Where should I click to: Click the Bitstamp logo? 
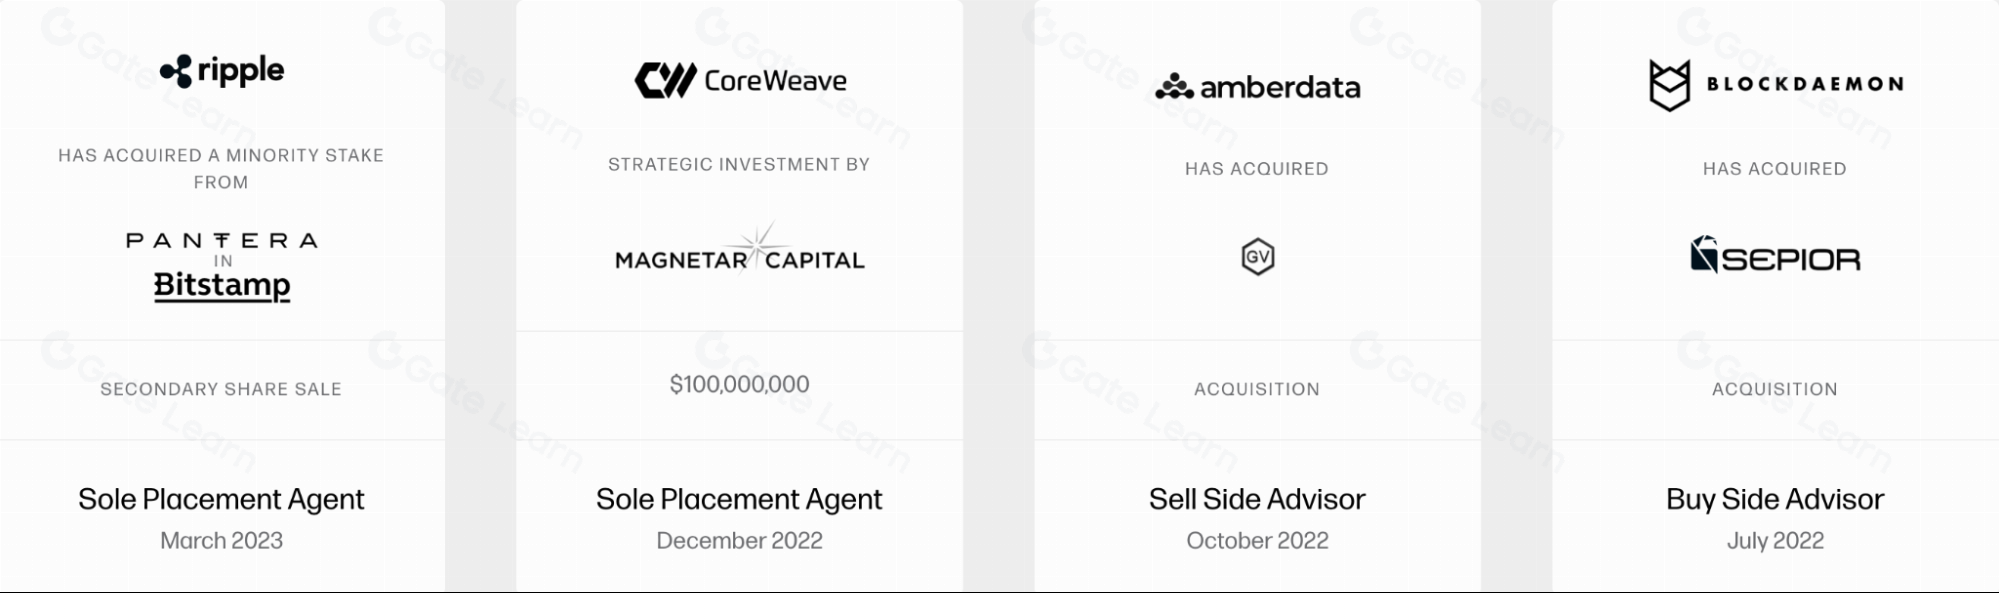click(x=222, y=286)
